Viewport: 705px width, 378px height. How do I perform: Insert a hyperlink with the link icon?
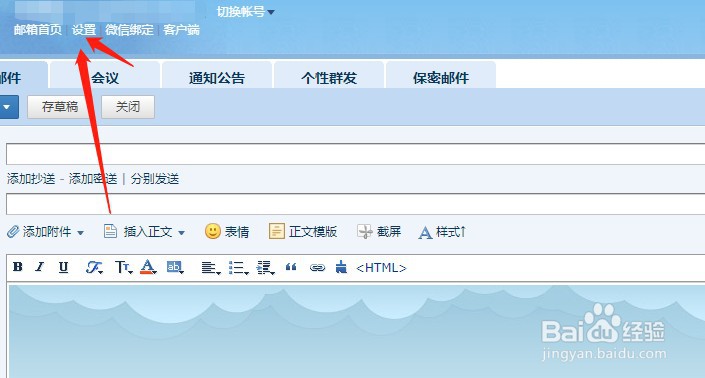pos(317,268)
